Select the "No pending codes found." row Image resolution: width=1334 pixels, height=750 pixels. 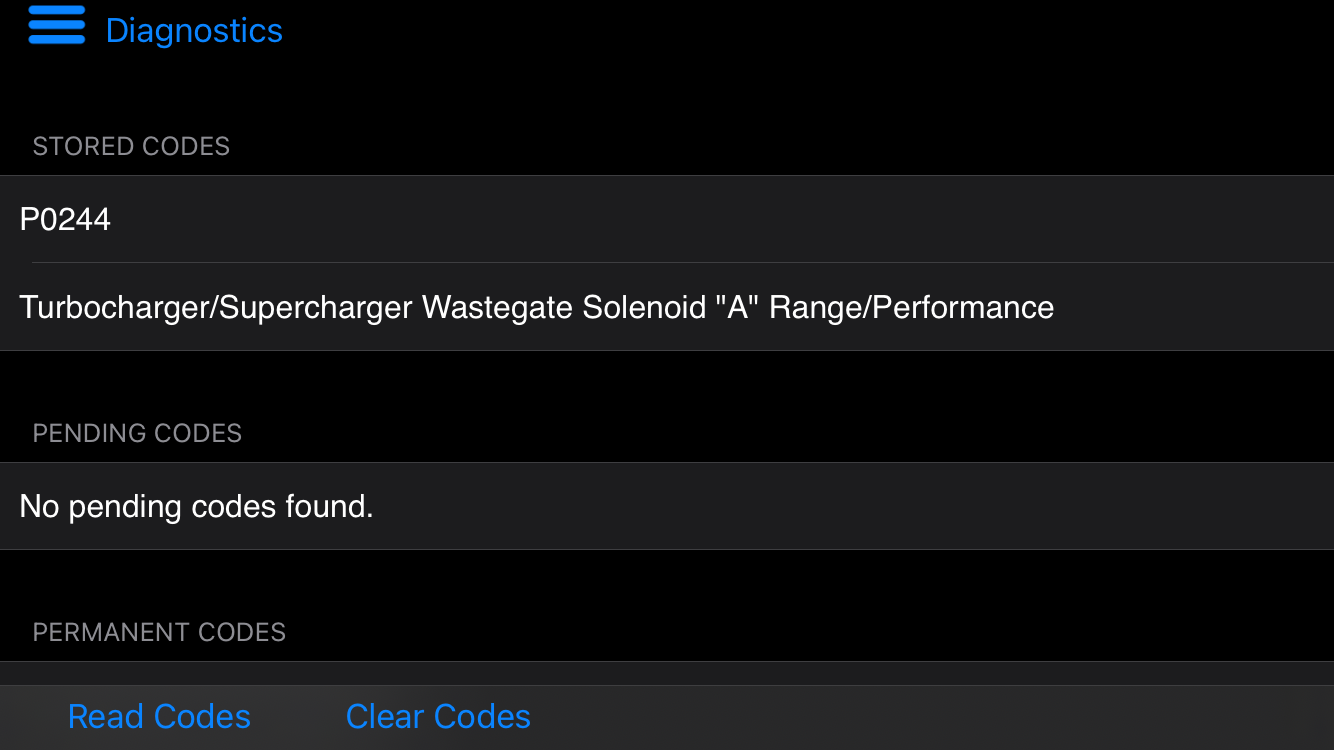click(667, 506)
